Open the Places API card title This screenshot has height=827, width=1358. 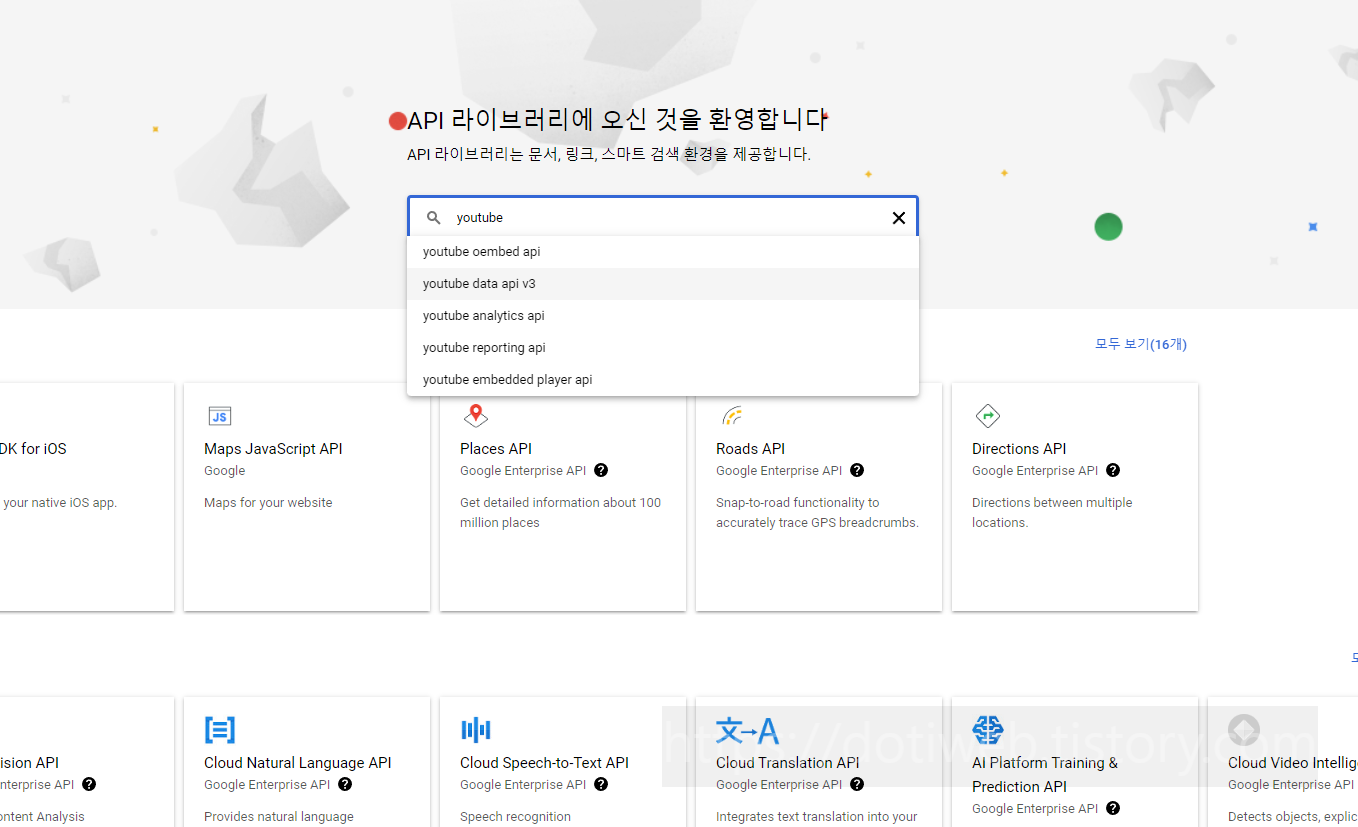[x=496, y=449]
